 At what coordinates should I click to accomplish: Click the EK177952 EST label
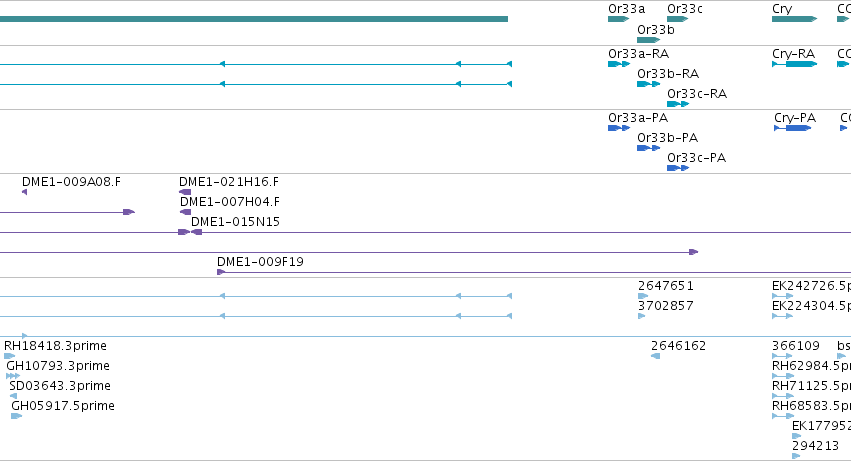coord(821,426)
